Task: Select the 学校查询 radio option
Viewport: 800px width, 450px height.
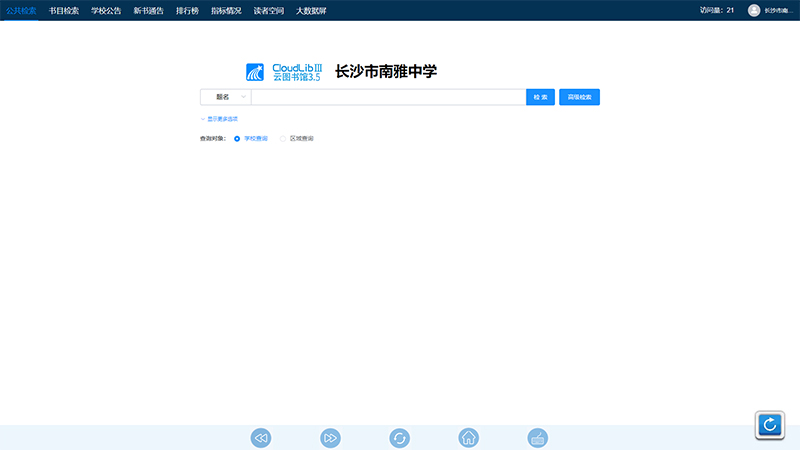Action: coord(237,138)
